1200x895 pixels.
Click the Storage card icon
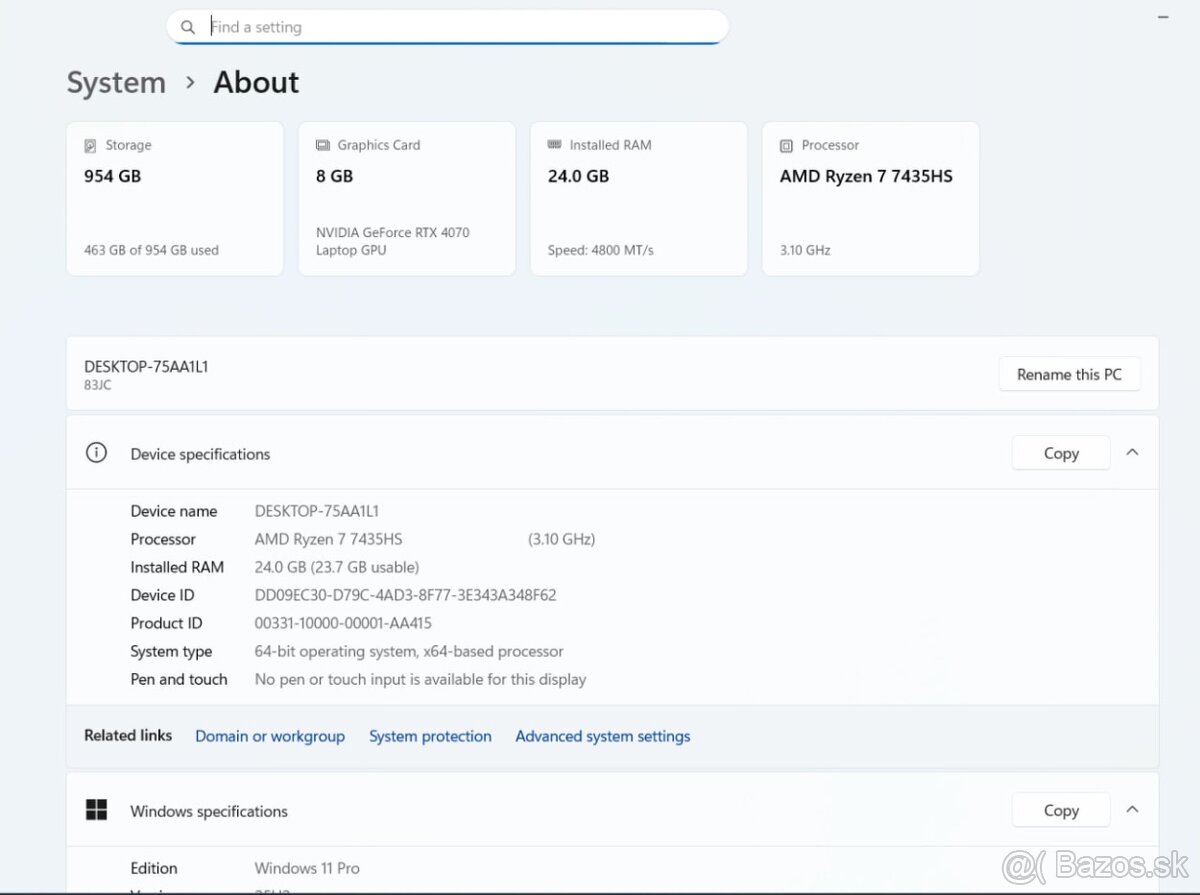tap(91, 145)
